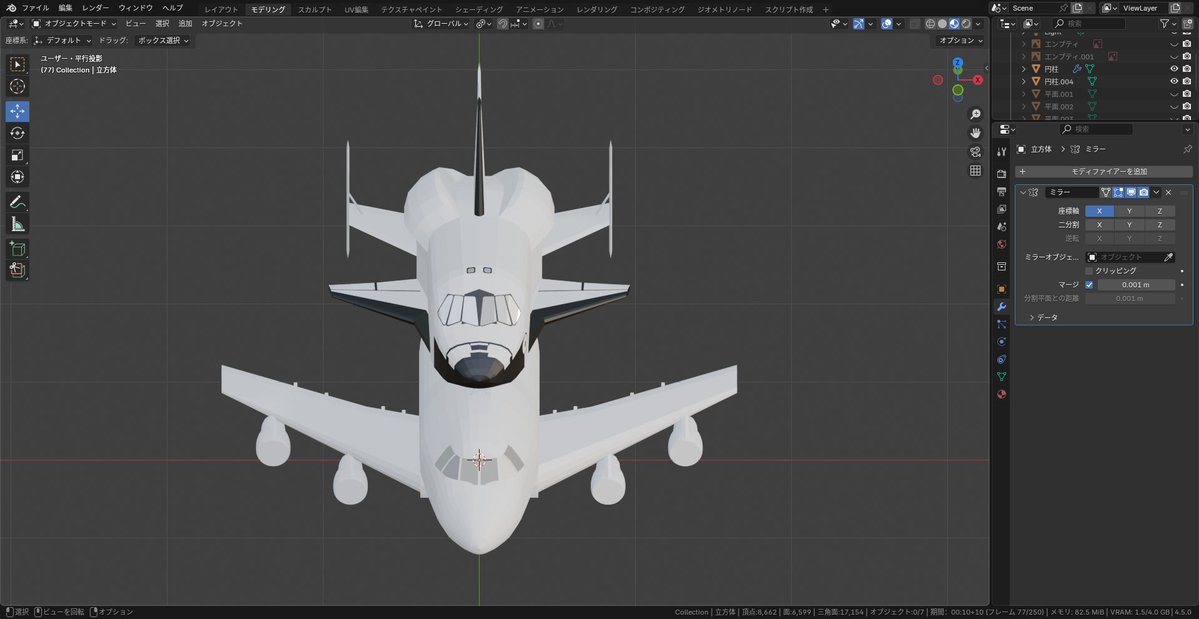This screenshot has height=619, width=1199.
Task: Enable the Clipping checkbox
Action: pyautogui.click(x=1089, y=271)
